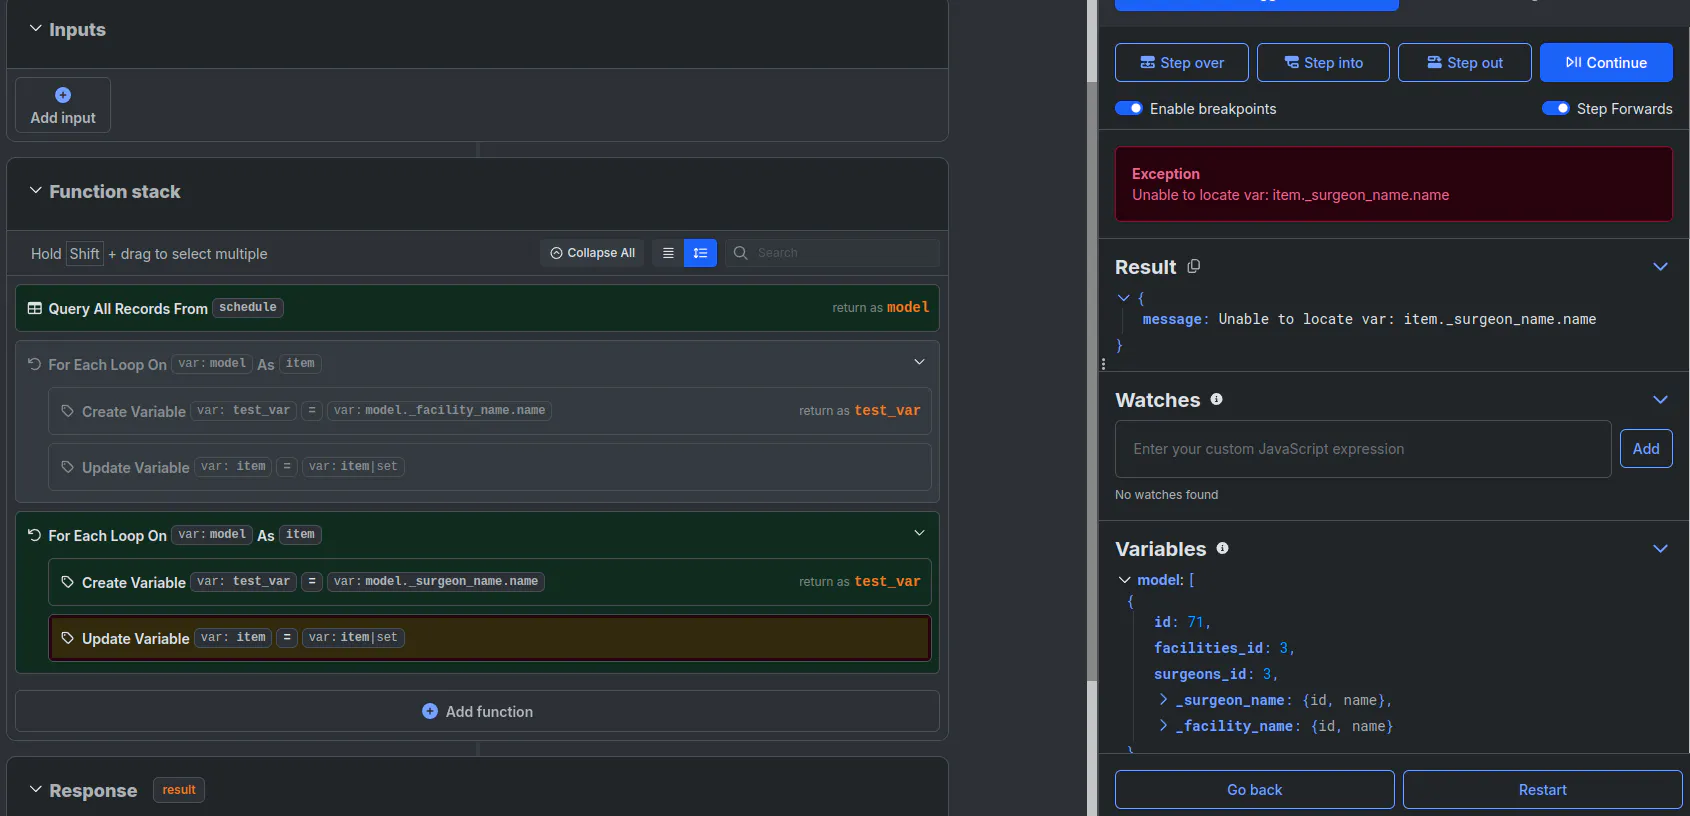This screenshot has height=816, width=1690.
Task: Switch to detailed list view icon
Action: pos(700,253)
